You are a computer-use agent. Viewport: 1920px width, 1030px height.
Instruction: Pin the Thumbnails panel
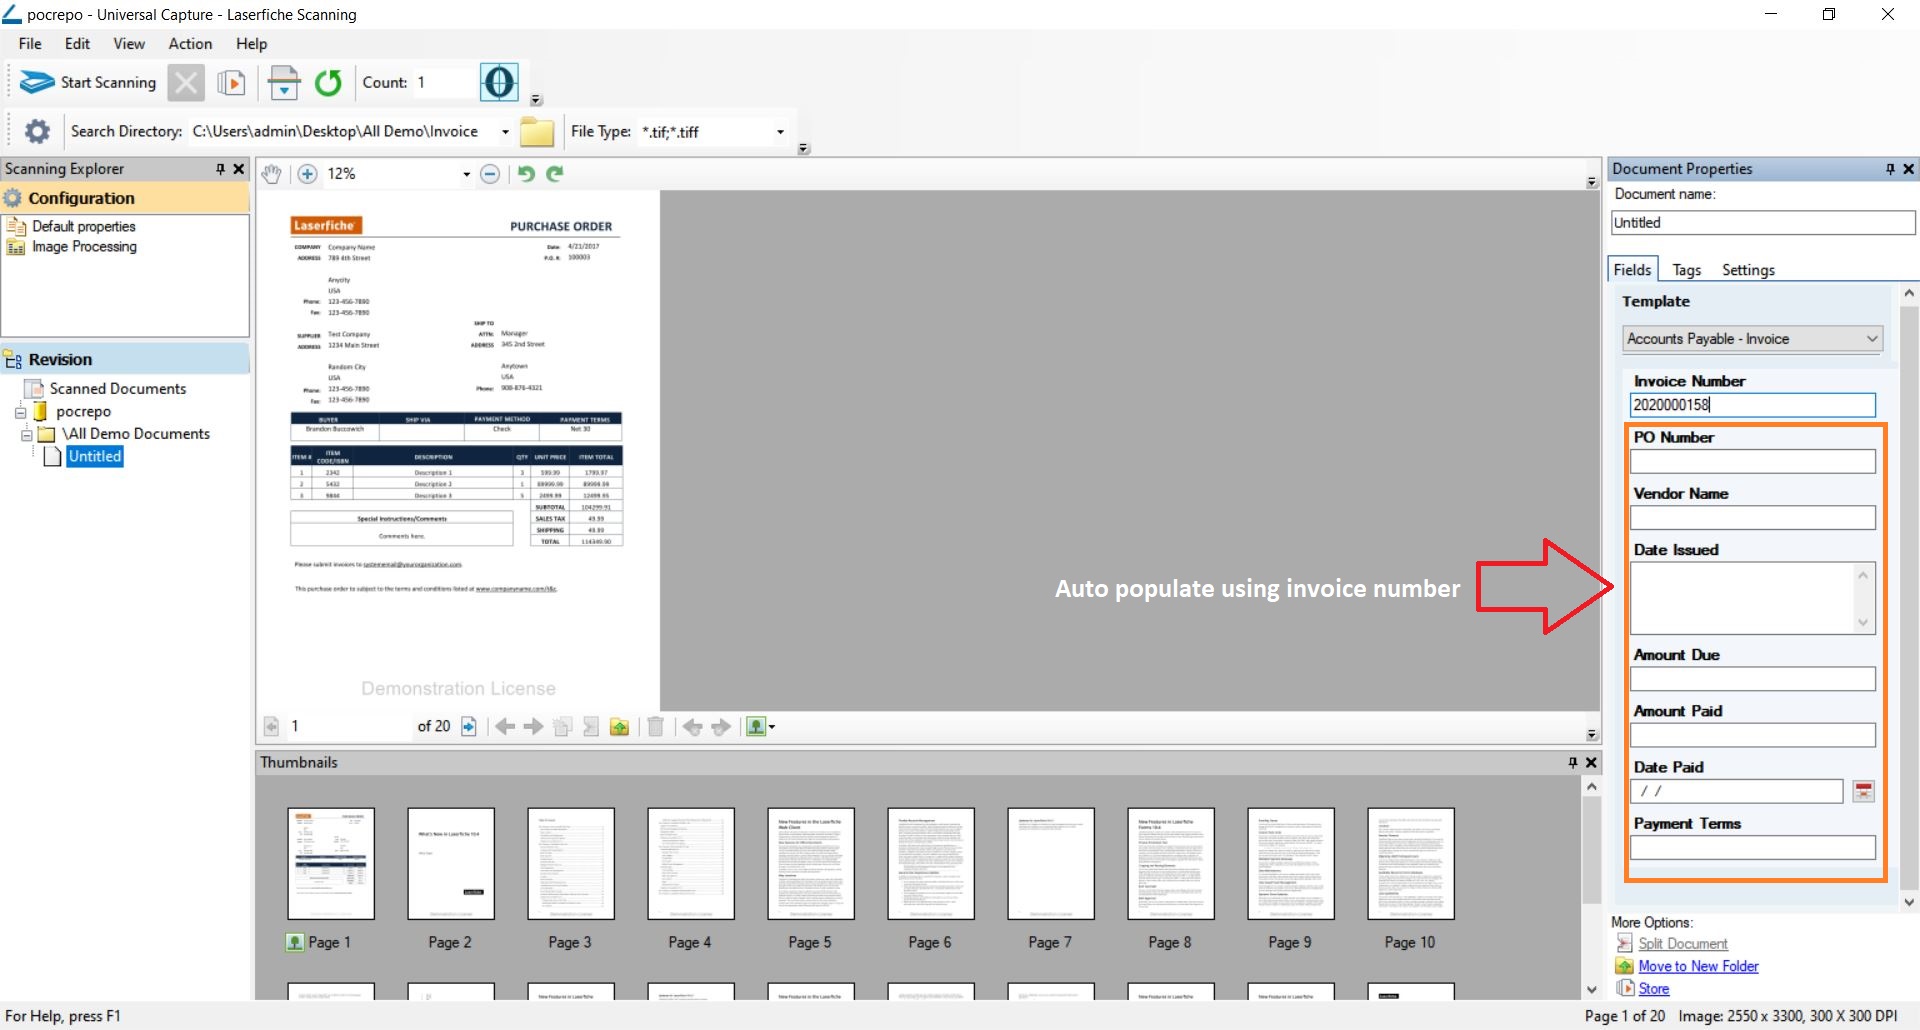pyautogui.click(x=1573, y=762)
